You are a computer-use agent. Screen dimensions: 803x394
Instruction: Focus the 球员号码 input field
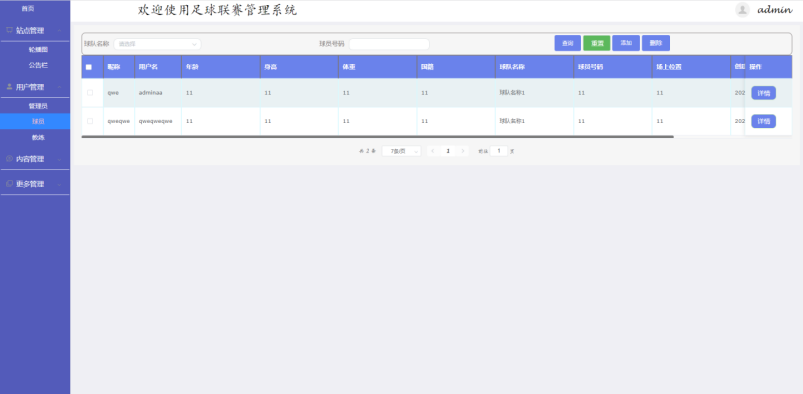(x=389, y=44)
